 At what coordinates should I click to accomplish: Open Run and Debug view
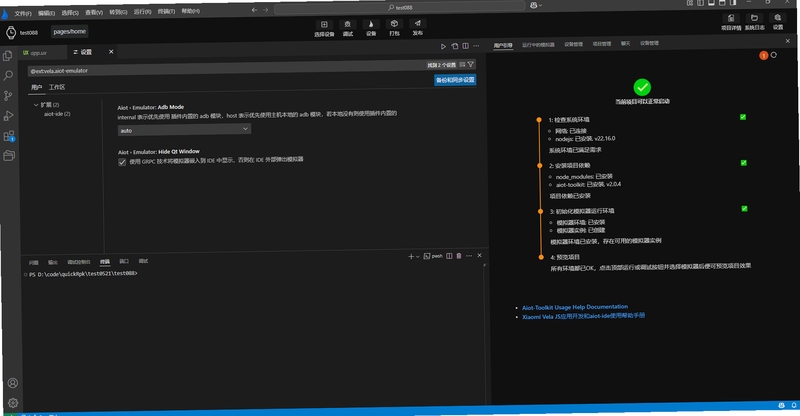(x=8, y=116)
